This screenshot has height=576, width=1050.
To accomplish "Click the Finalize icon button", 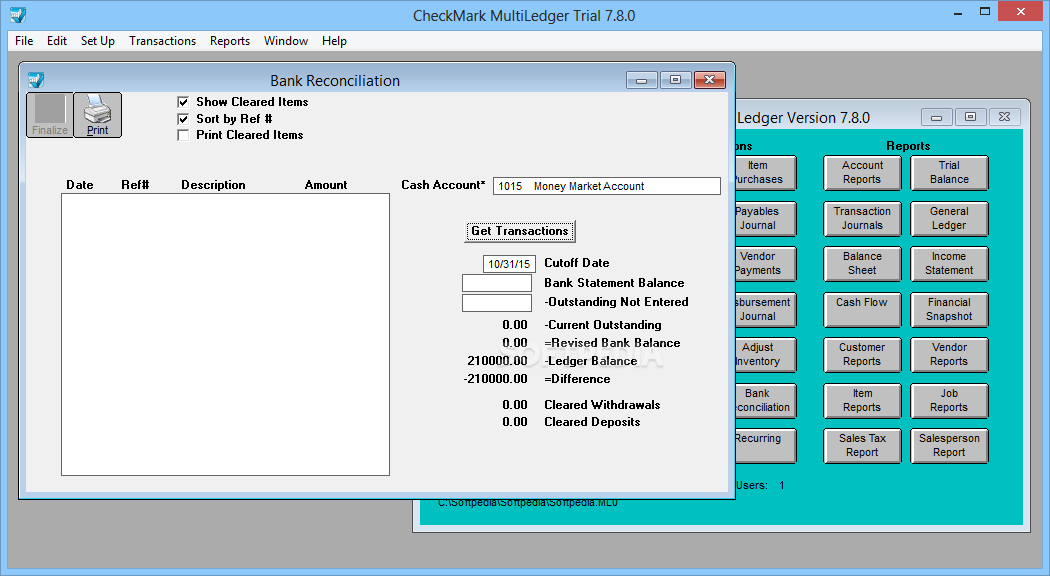I will click(x=50, y=115).
